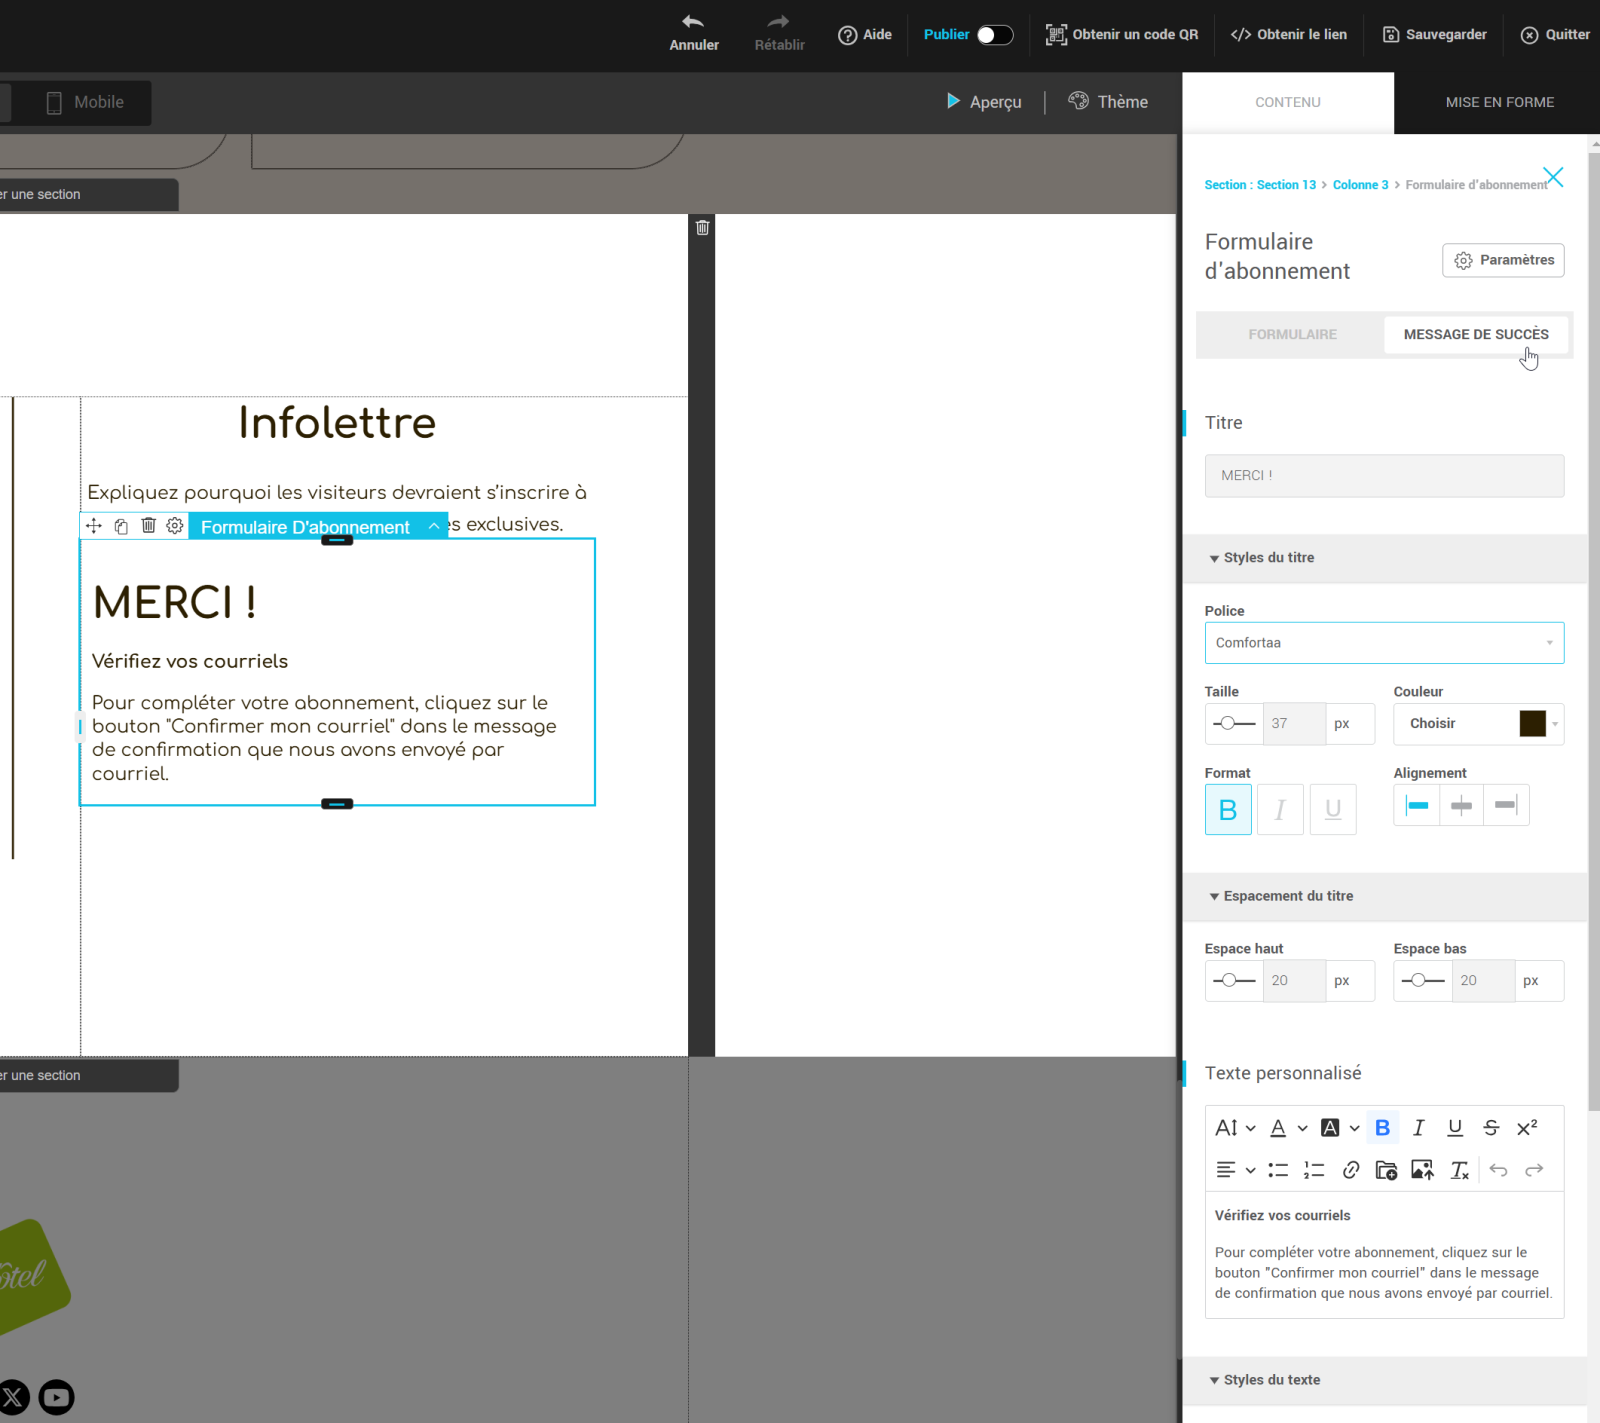Click the clear formatting icon
Viewport: 1600px width, 1423px height.
(x=1460, y=1170)
